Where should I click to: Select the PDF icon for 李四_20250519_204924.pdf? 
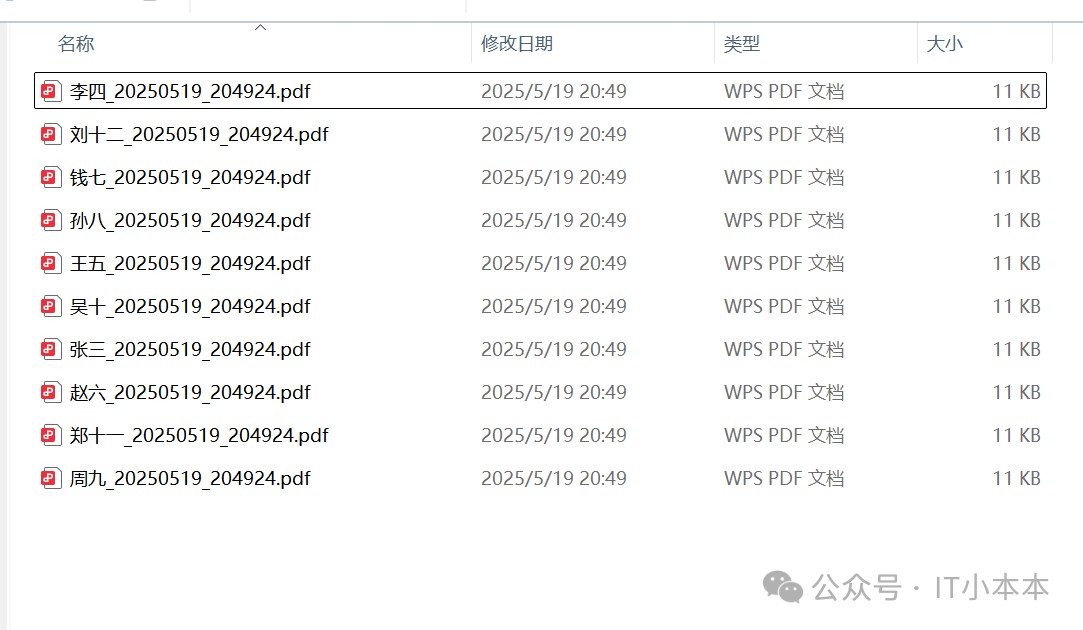50,91
